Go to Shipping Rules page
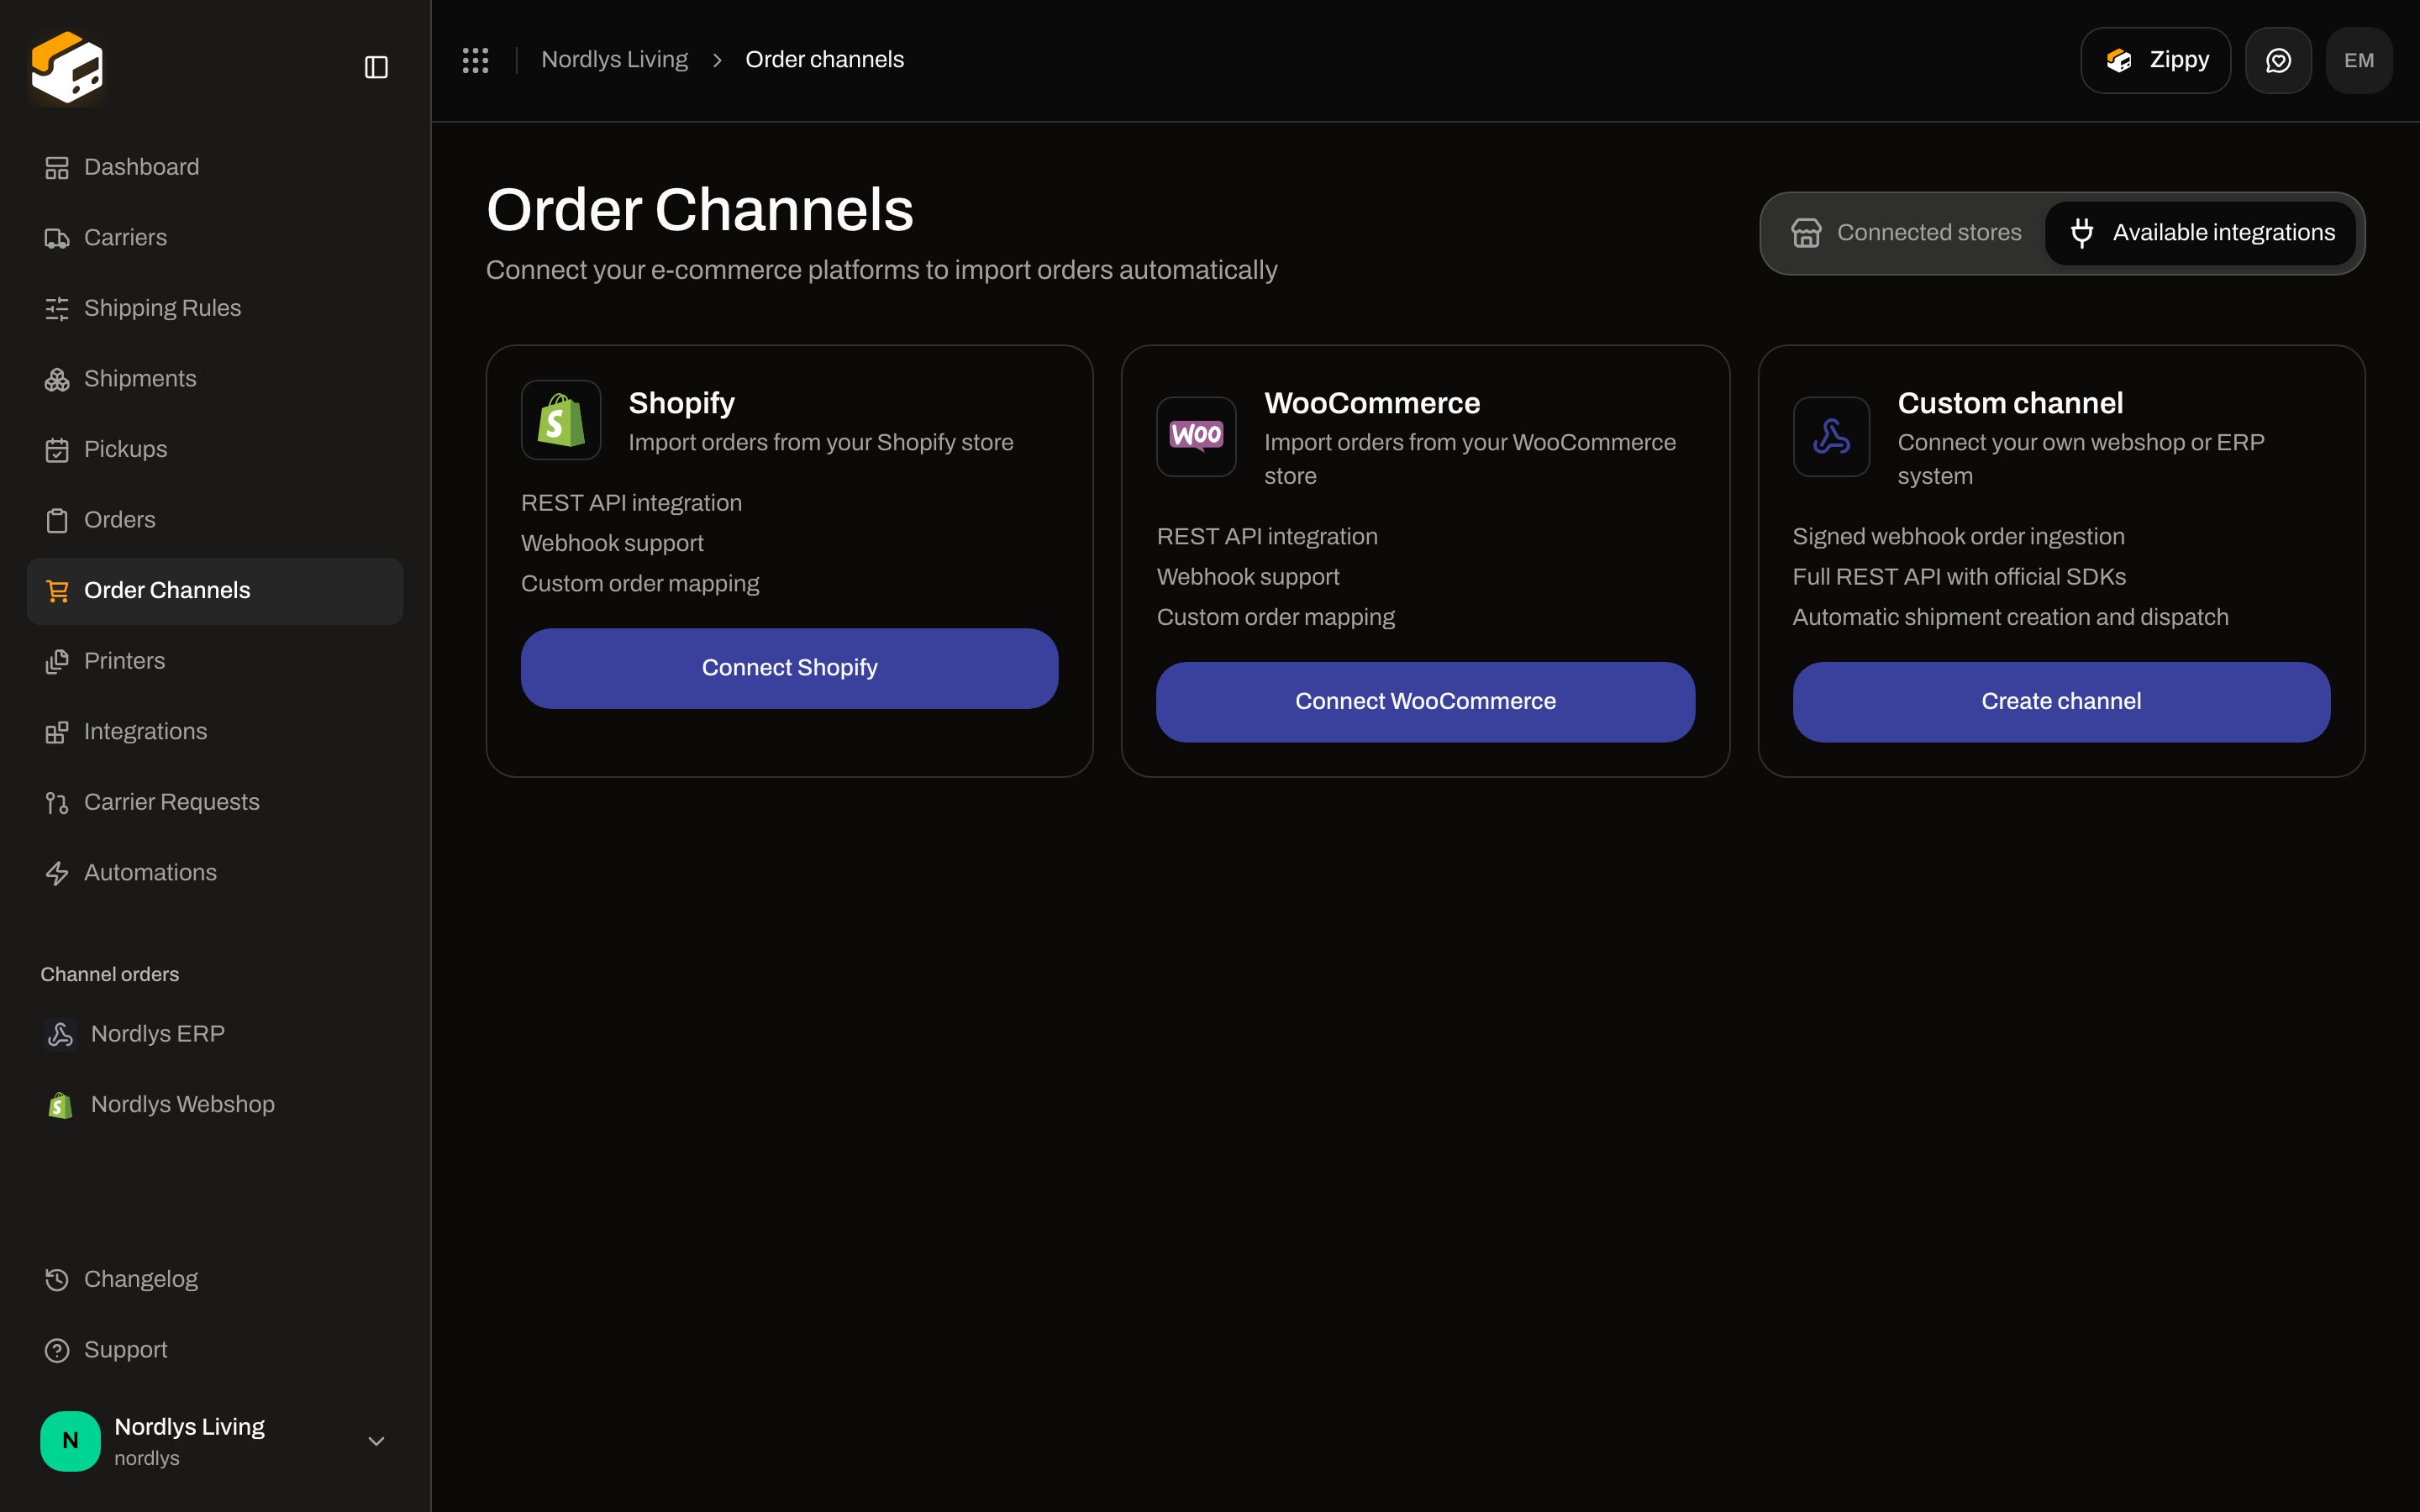Screen dimensions: 2420x1512 point(215,308)
